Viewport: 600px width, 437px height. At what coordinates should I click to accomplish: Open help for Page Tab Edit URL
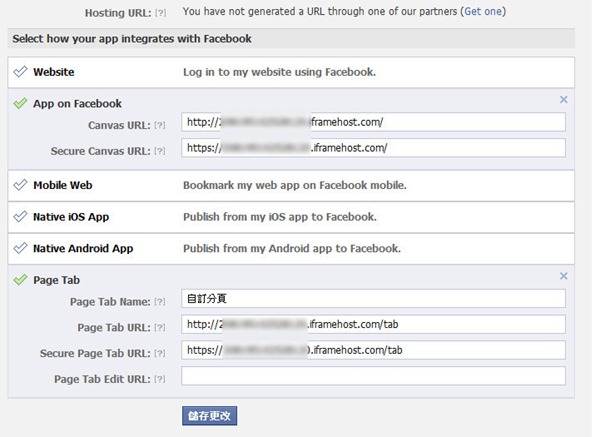pos(160,379)
